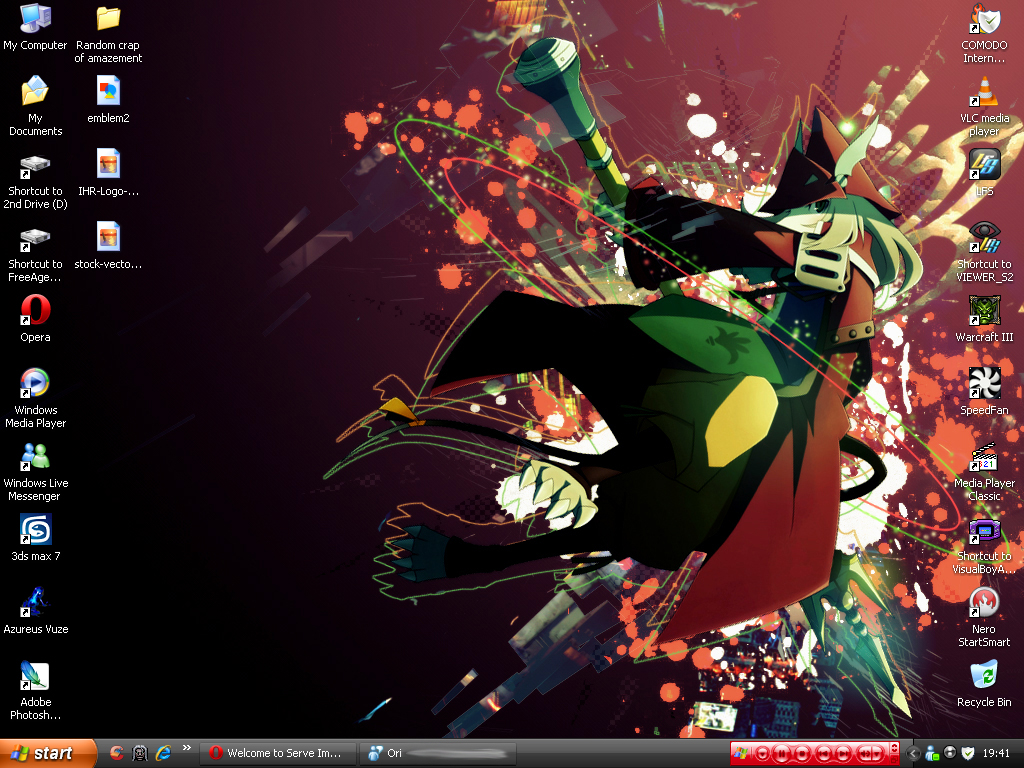This screenshot has width=1024, height=768.
Task: Skip to next track on media toolbar
Action: pos(843,754)
